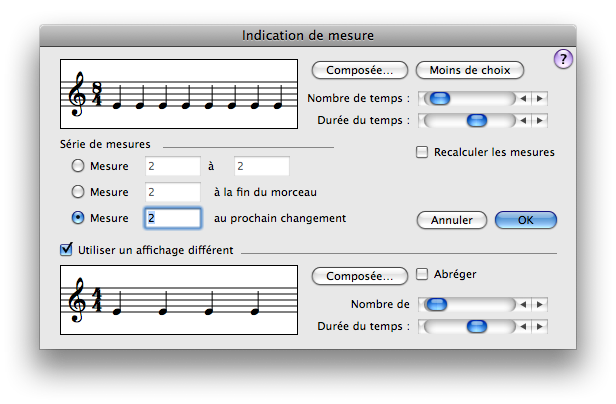Tick the Abréger checkbox

(422, 274)
